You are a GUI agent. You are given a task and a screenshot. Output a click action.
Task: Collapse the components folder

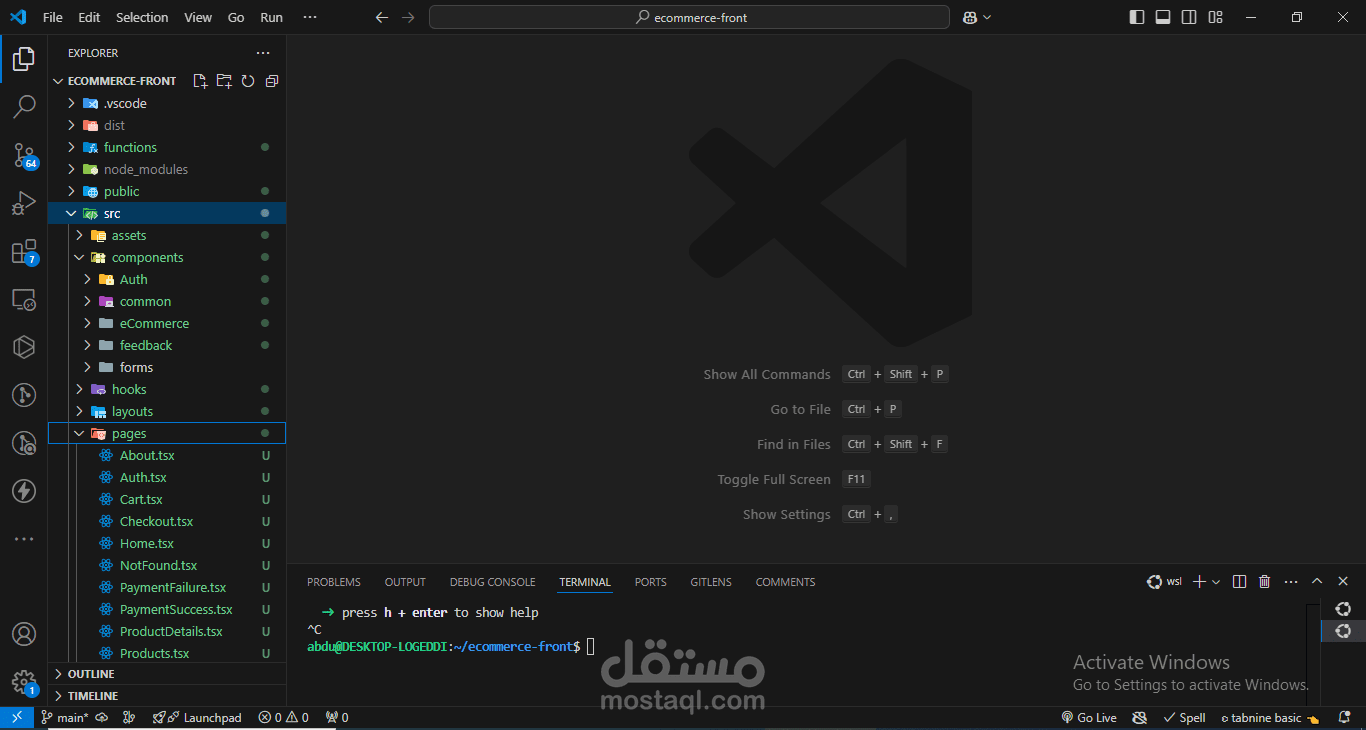click(167, 257)
